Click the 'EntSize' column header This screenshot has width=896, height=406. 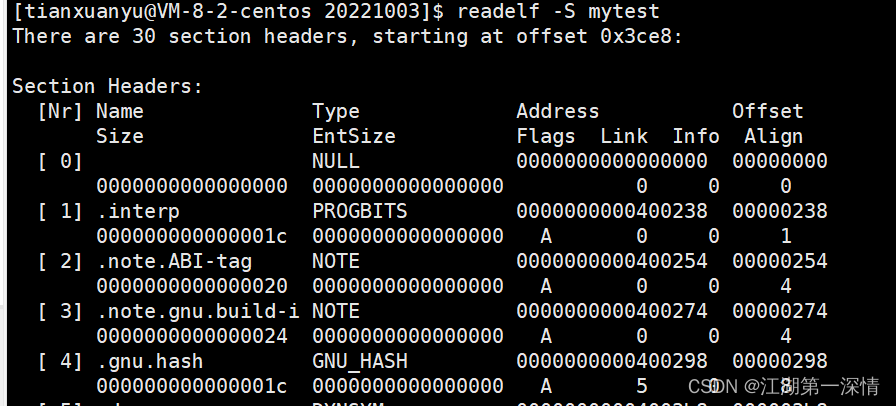tap(354, 136)
